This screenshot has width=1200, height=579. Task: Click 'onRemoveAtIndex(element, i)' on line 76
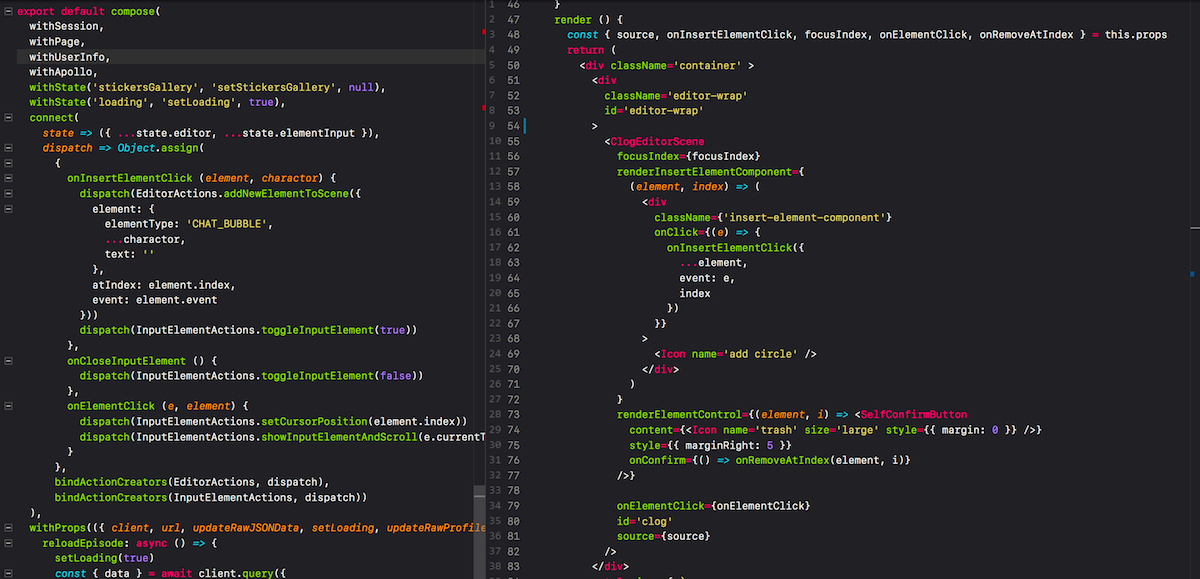tap(822, 460)
